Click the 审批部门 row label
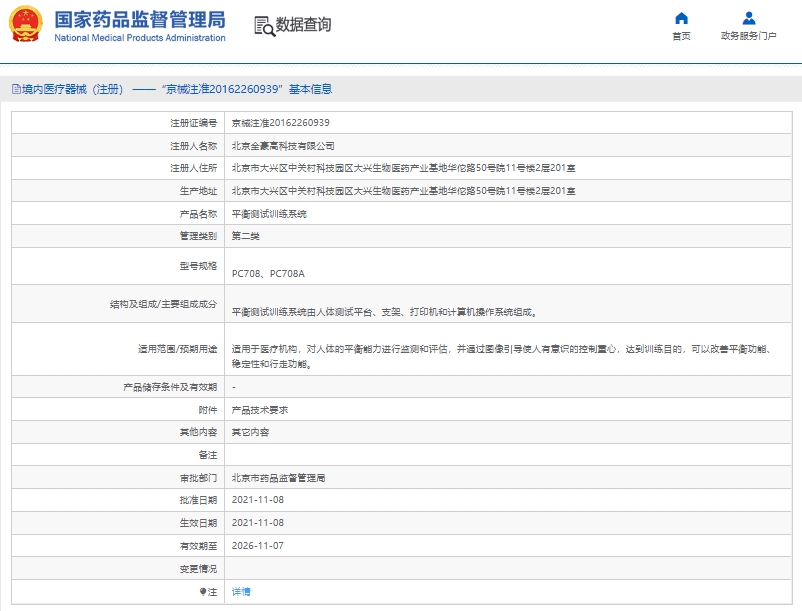802x611 pixels. tap(198, 478)
